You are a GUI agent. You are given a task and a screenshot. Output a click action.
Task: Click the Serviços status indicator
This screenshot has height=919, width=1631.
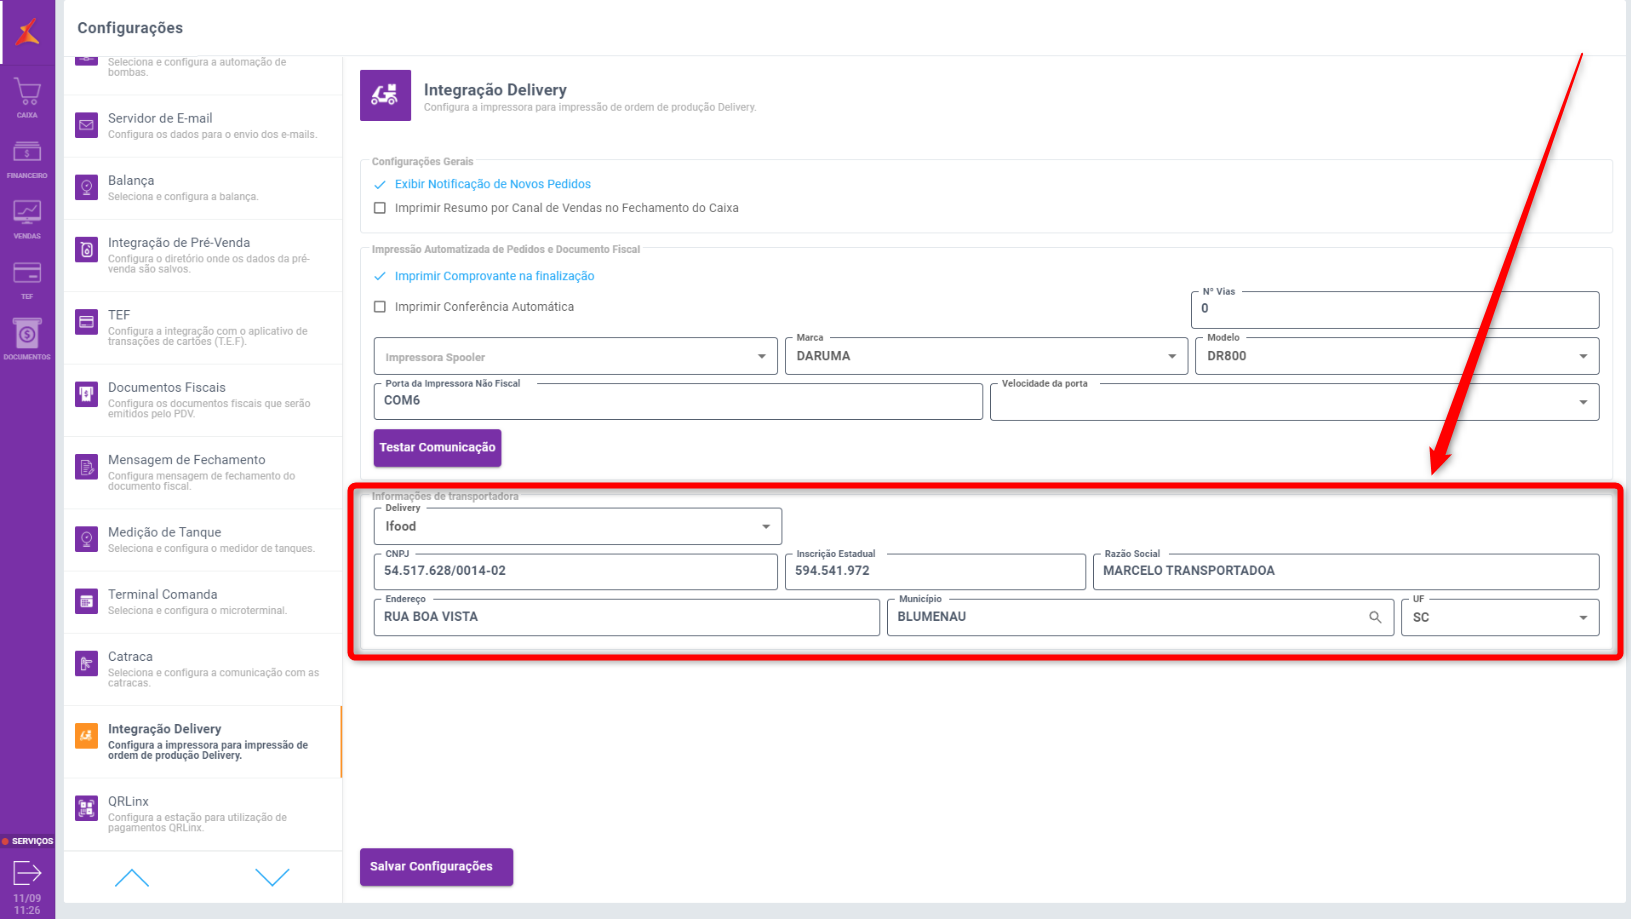(x=28, y=841)
